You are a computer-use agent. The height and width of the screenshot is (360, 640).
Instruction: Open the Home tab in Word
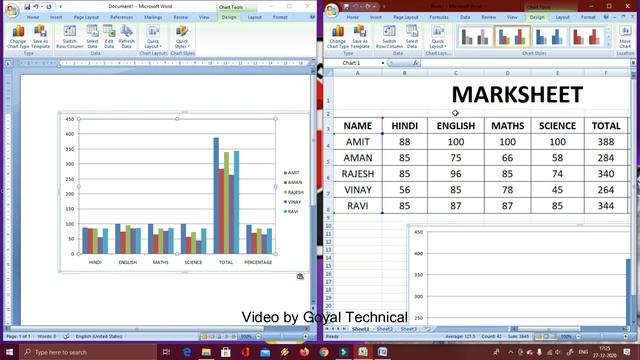coord(33,17)
